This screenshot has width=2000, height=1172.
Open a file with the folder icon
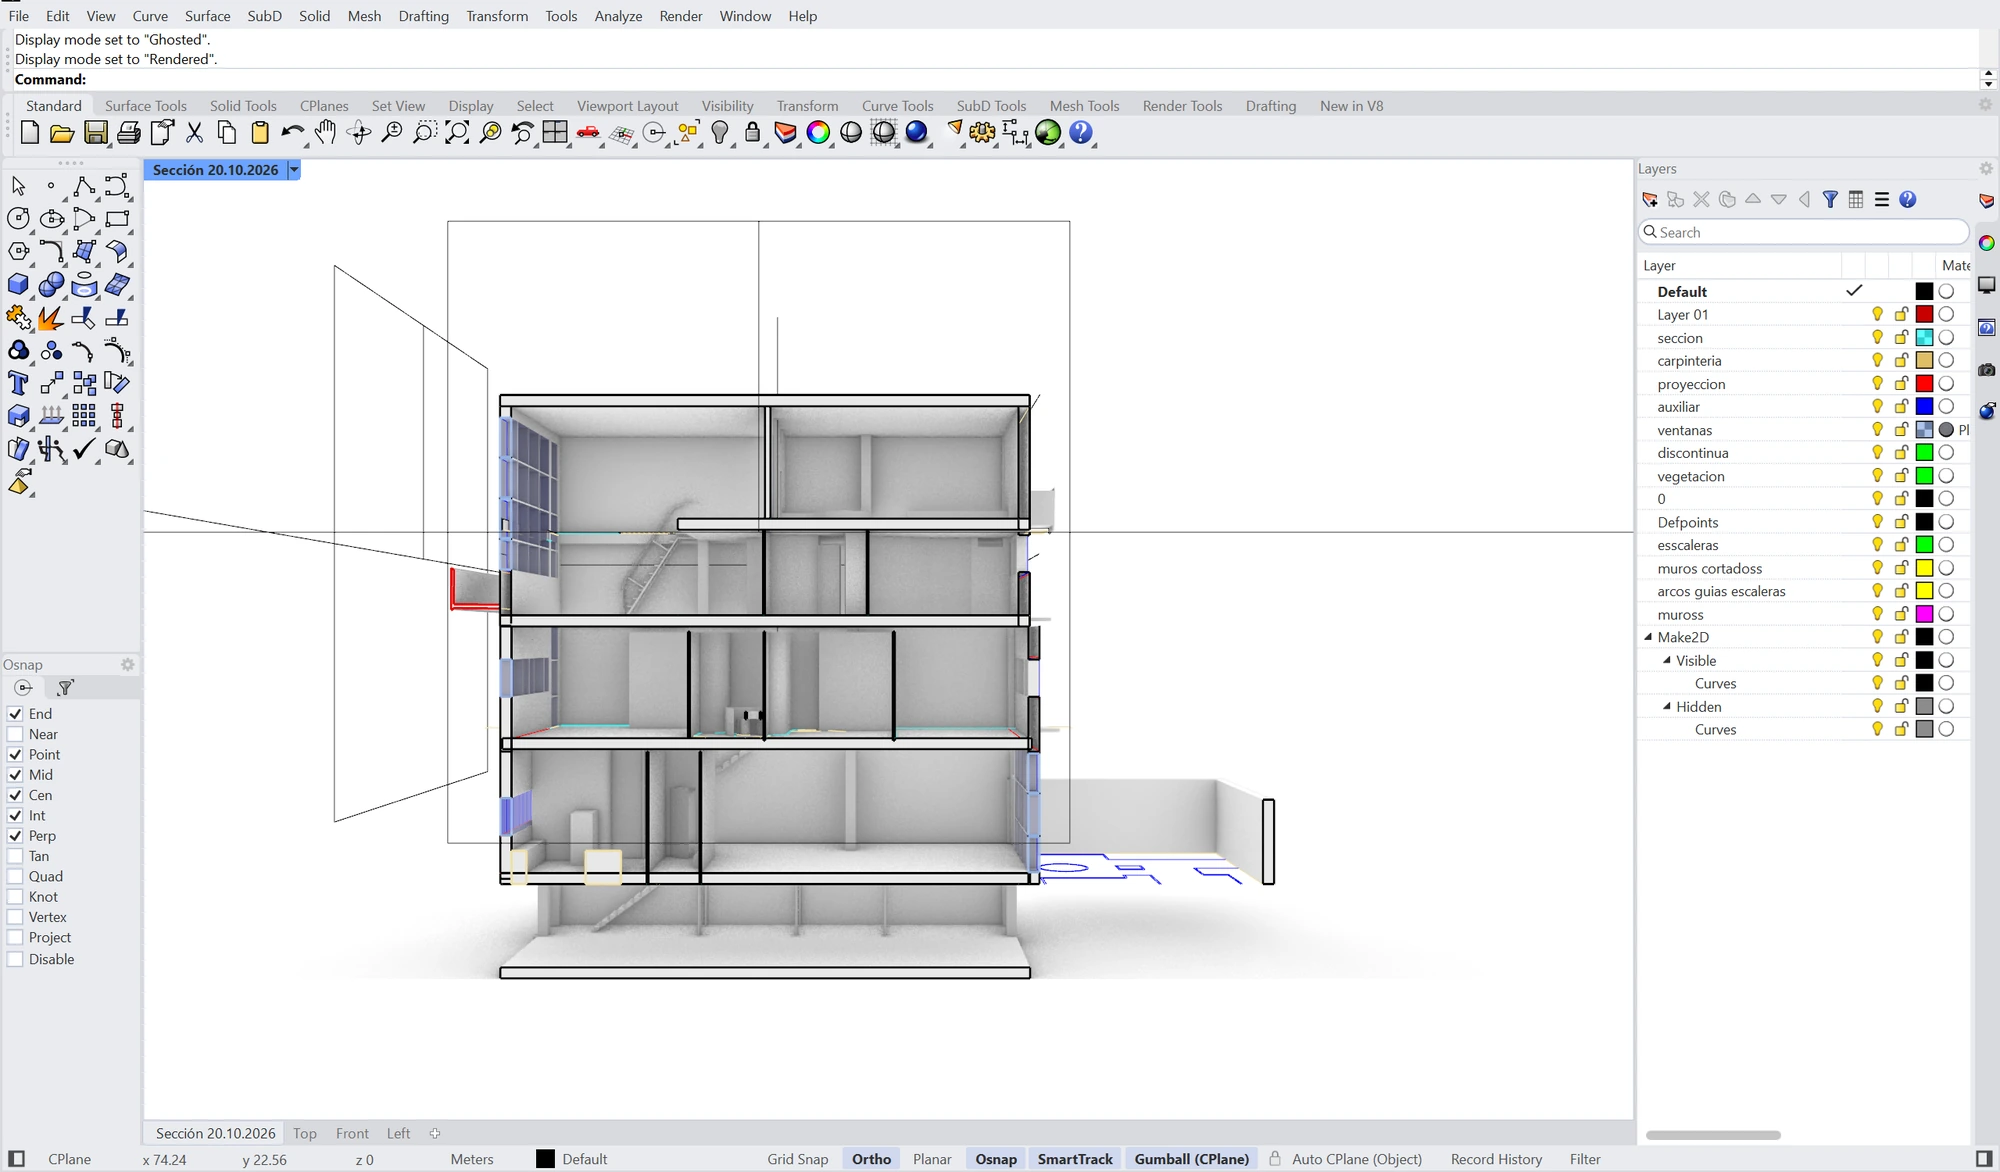click(x=62, y=133)
